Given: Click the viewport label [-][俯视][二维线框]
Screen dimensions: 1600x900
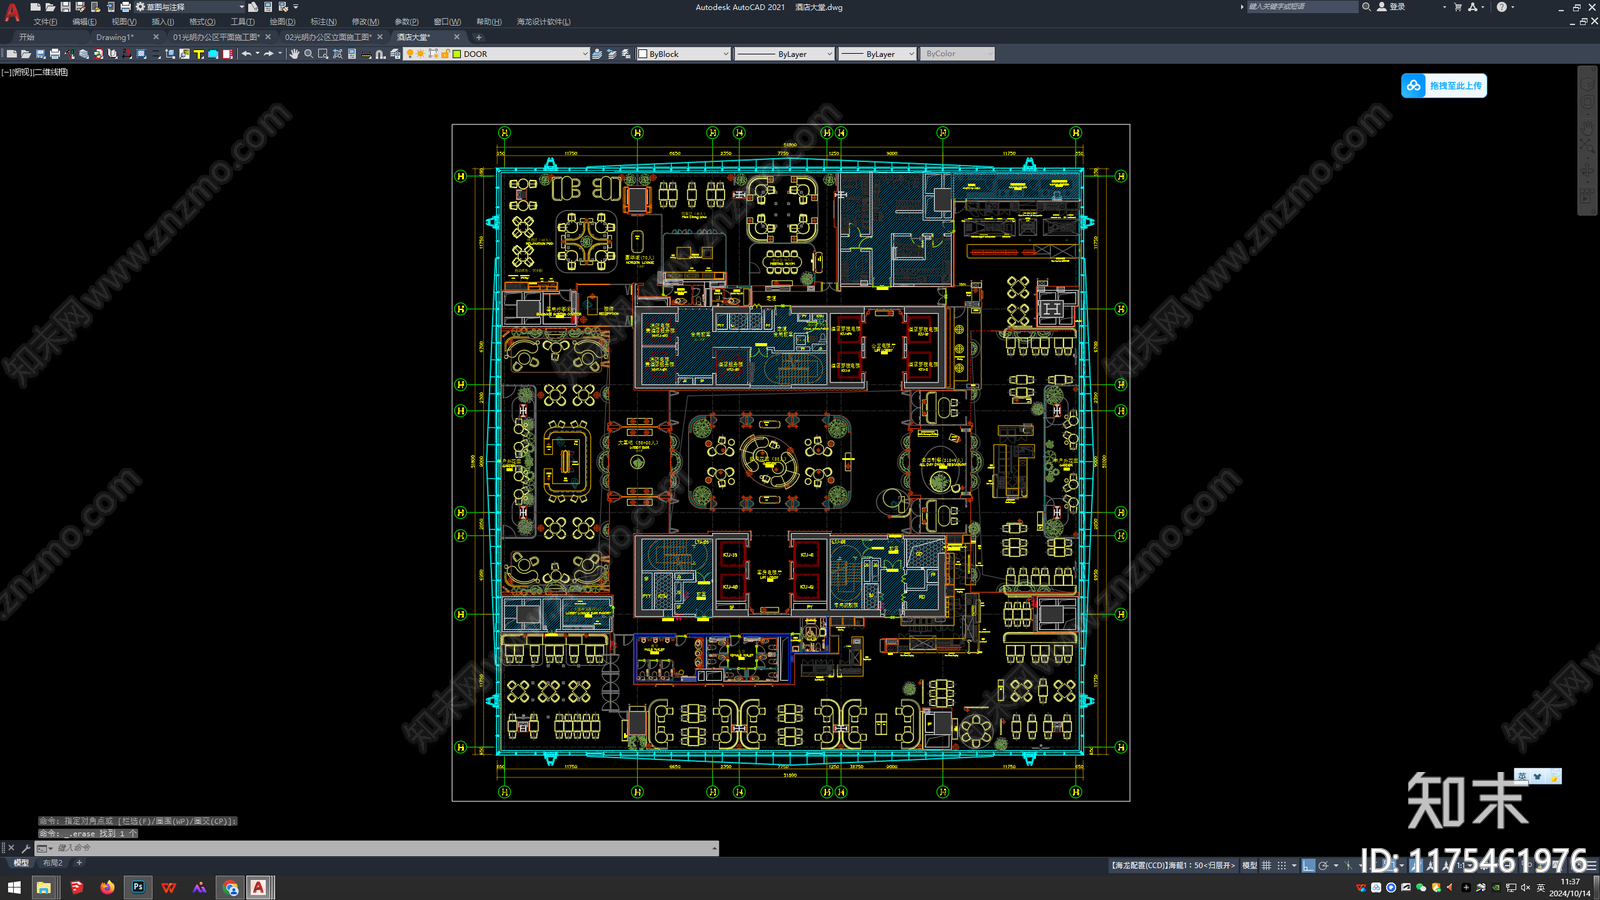Looking at the screenshot, I should (x=35, y=72).
